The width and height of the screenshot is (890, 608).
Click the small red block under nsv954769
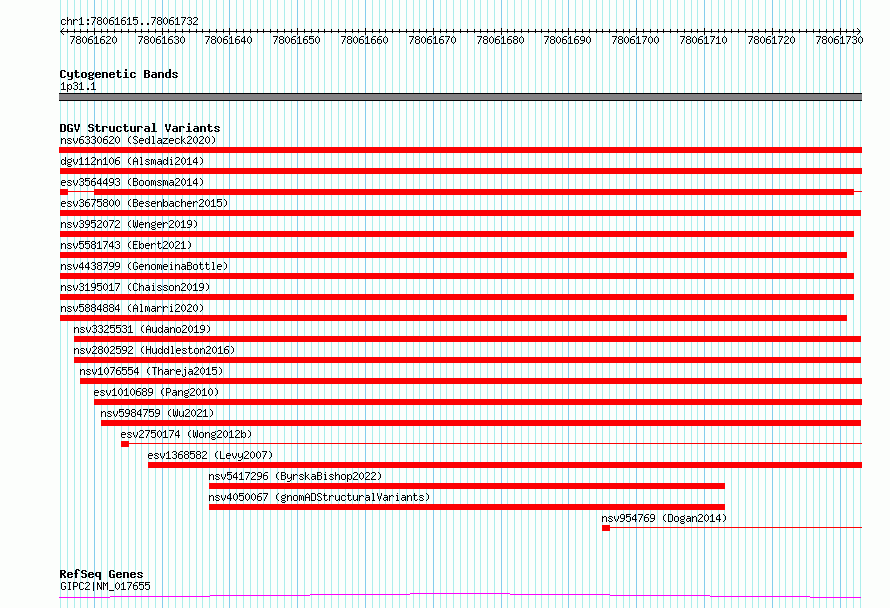click(x=606, y=528)
